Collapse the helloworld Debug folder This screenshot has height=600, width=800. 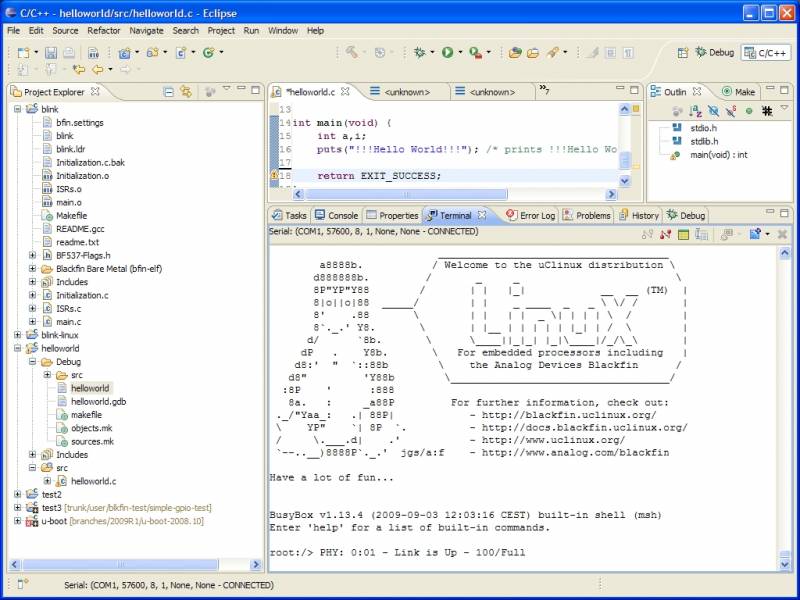(x=33, y=362)
